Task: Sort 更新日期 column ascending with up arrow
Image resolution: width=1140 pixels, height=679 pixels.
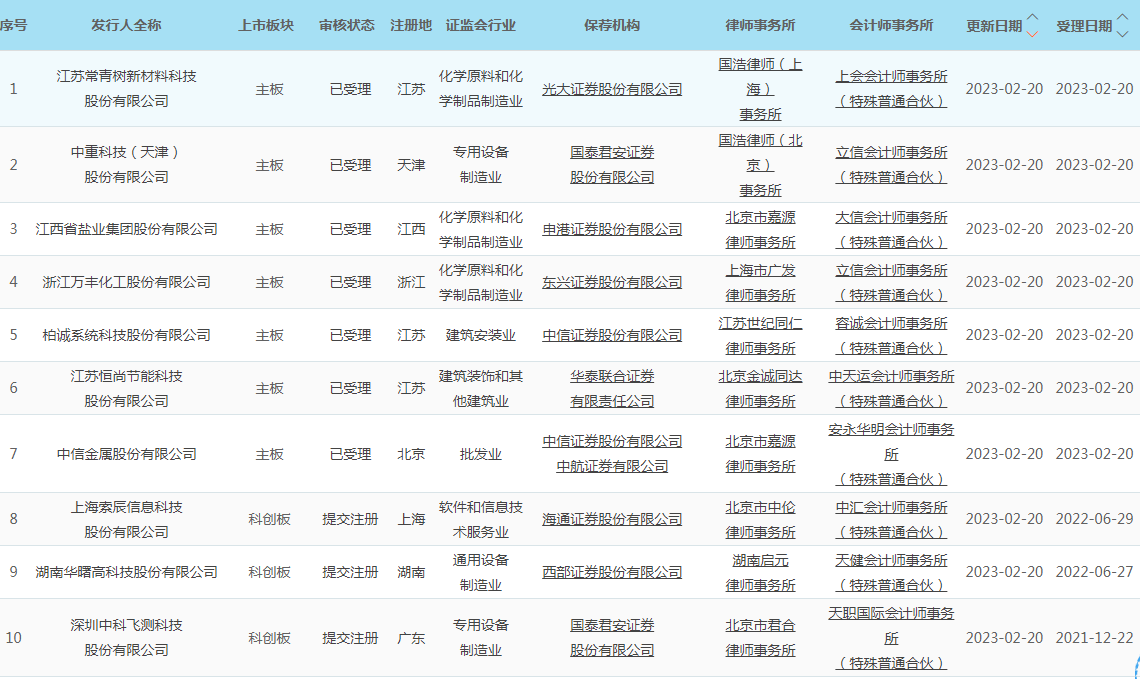Action: click(x=1033, y=17)
